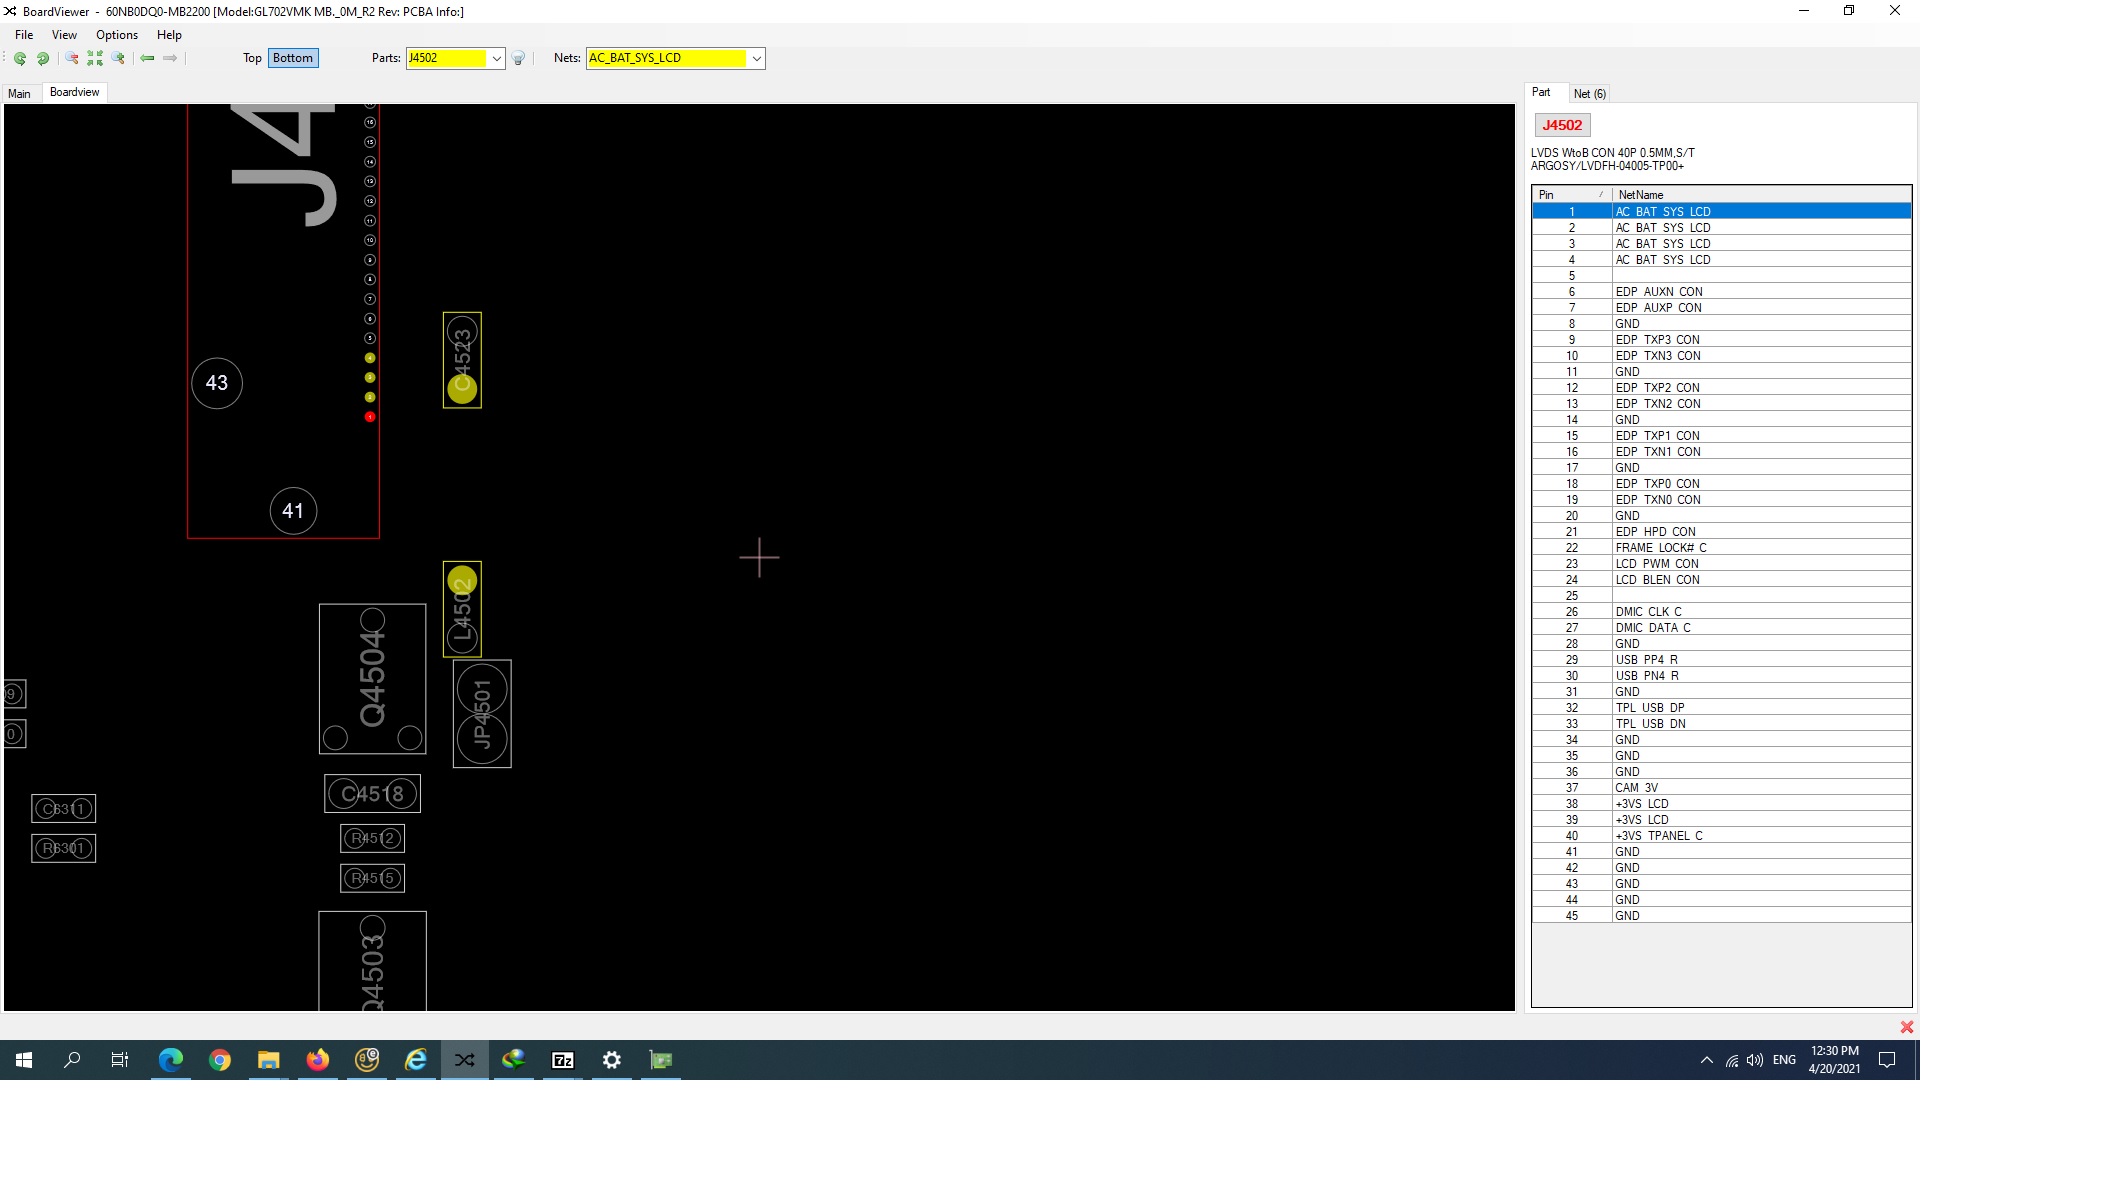Click the zoom out magnifier icon

[72, 59]
